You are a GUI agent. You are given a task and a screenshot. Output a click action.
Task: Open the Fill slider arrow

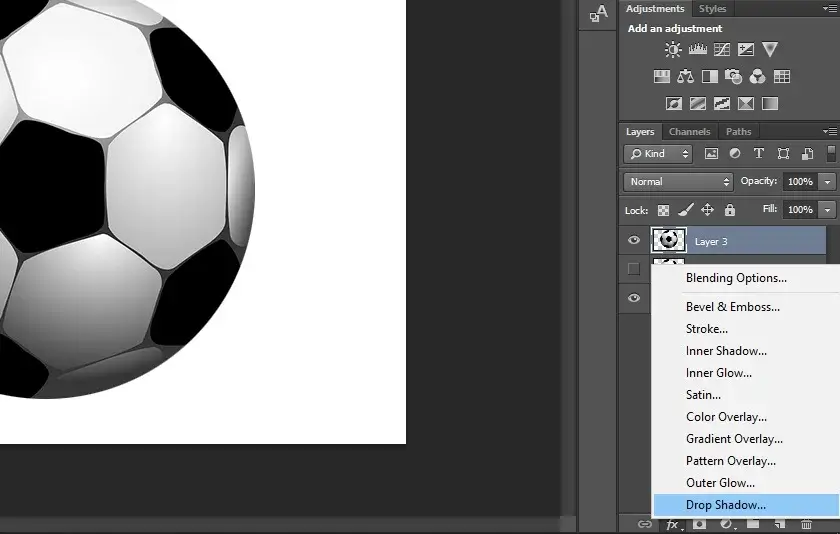[x=827, y=210]
